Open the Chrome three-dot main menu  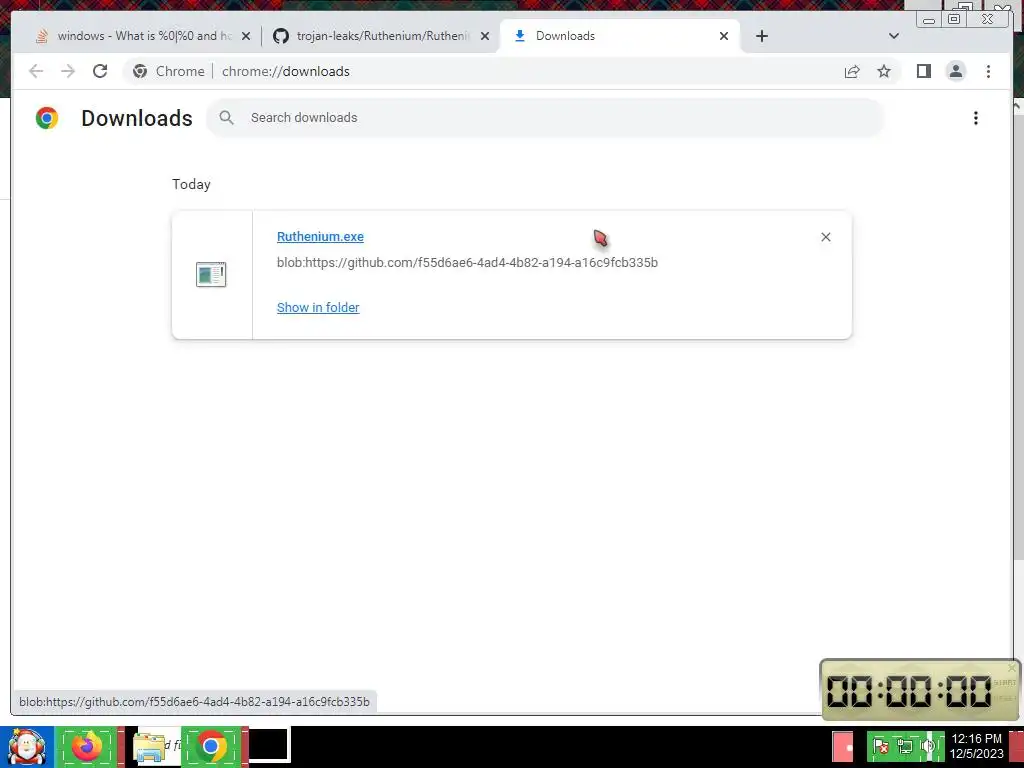pos(988,71)
